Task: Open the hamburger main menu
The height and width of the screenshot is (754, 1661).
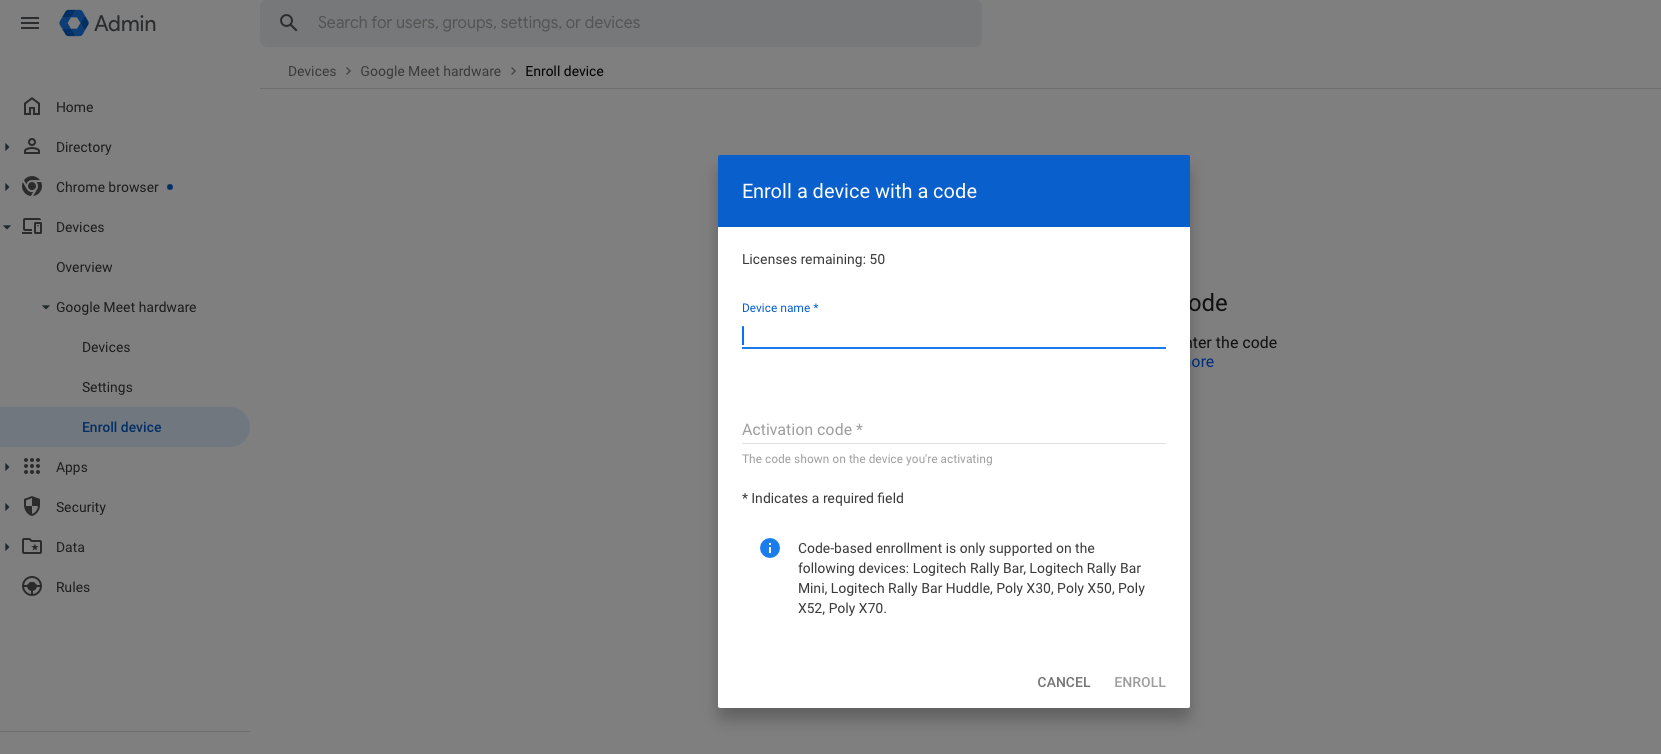Action: point(30,23)
